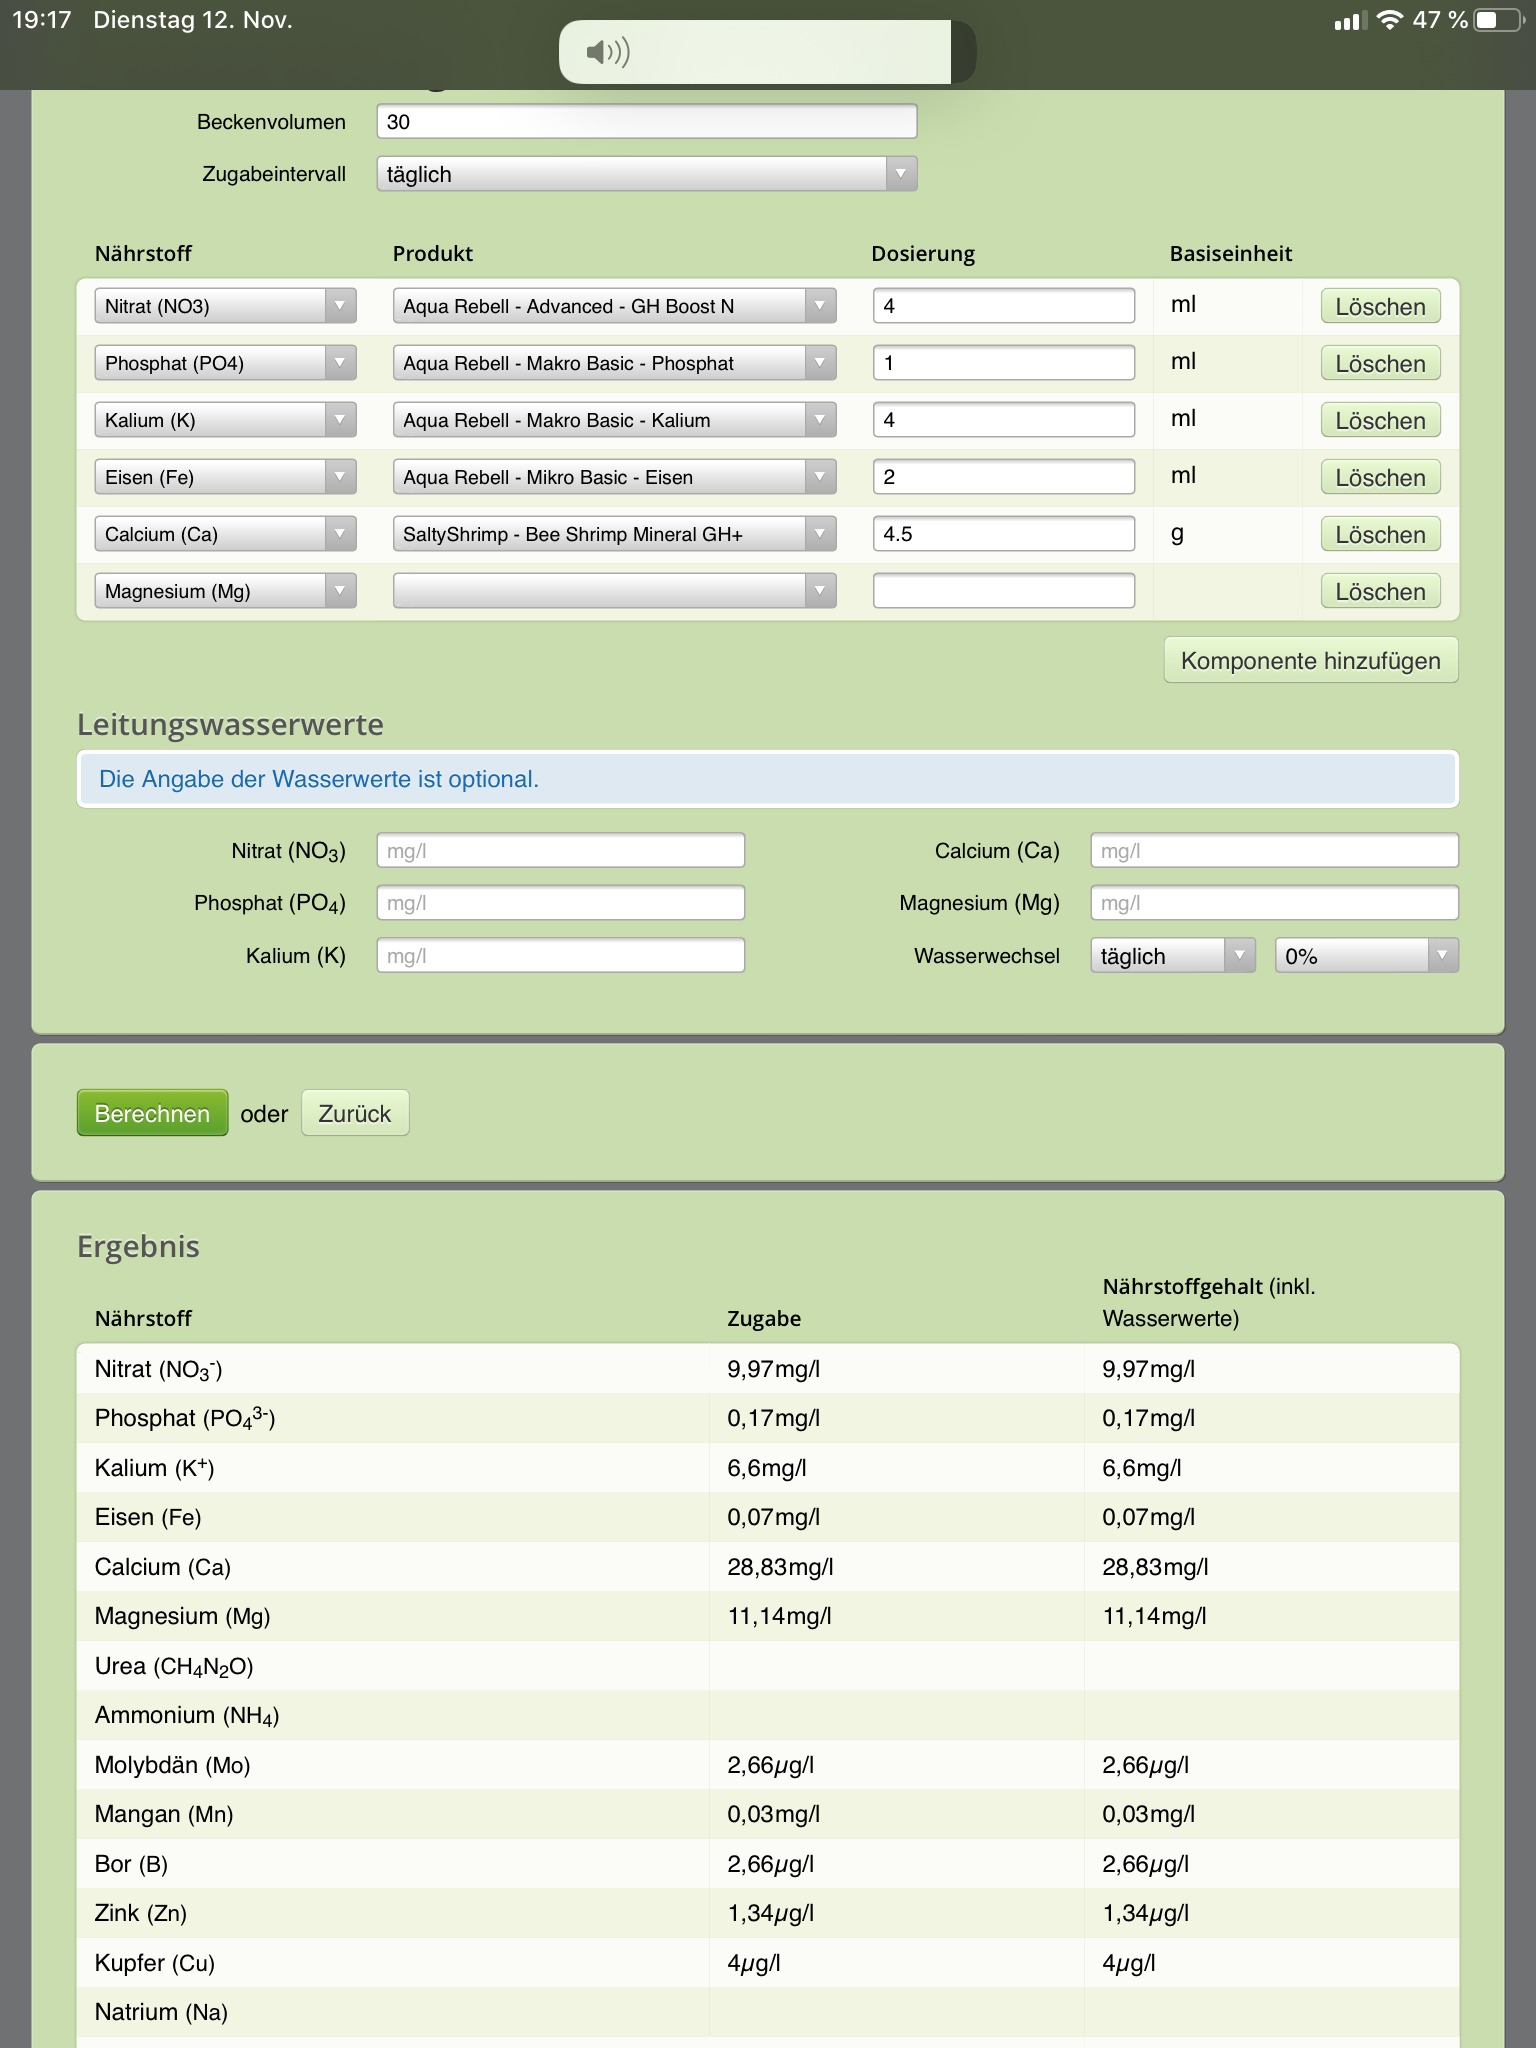Open the Makro Basic Phosphat product dropdown
1536x2048 pixels.
click(614, 363)
